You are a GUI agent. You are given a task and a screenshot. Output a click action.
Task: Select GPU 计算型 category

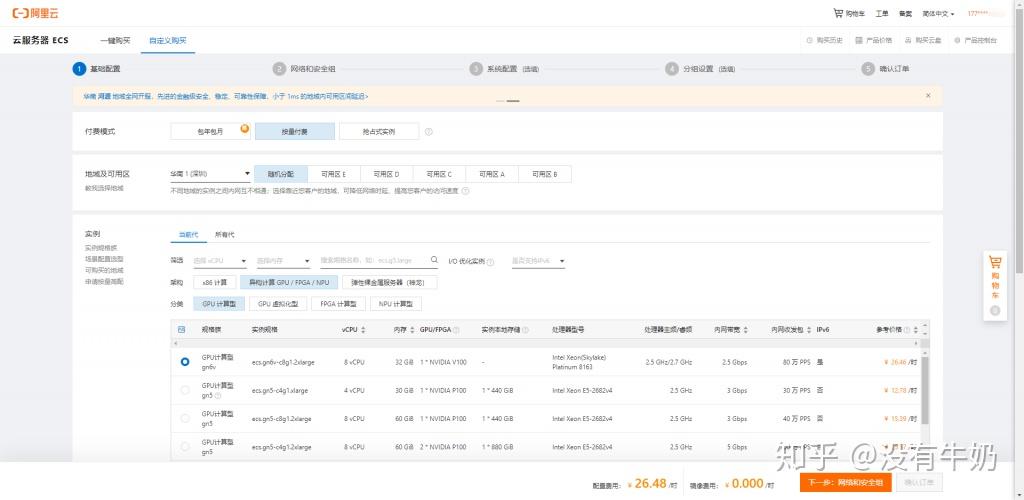pyautogui.click(x=219, y=304)
